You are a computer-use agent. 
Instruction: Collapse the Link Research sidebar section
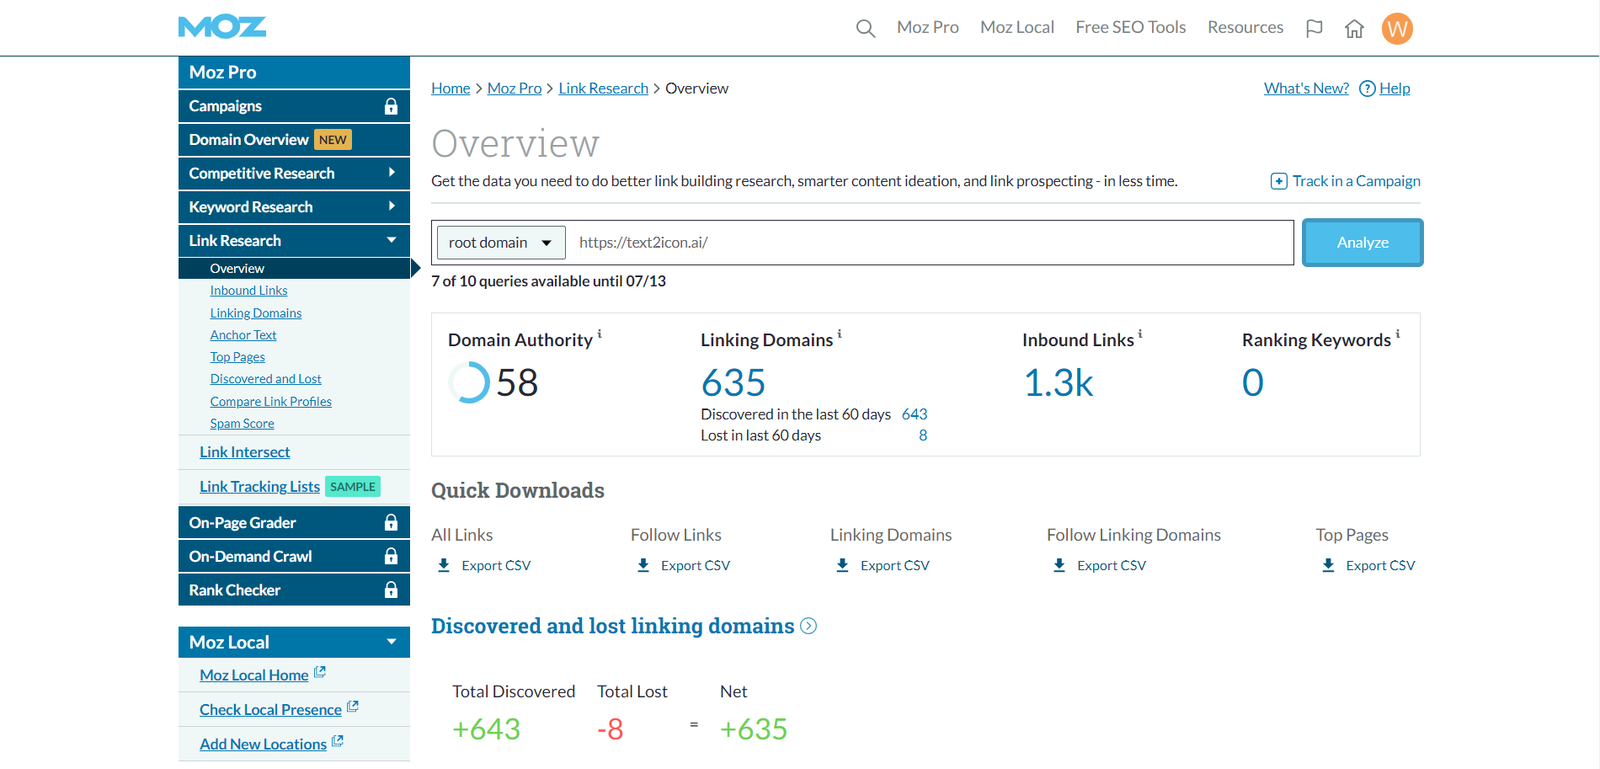(x=391, y=241)
